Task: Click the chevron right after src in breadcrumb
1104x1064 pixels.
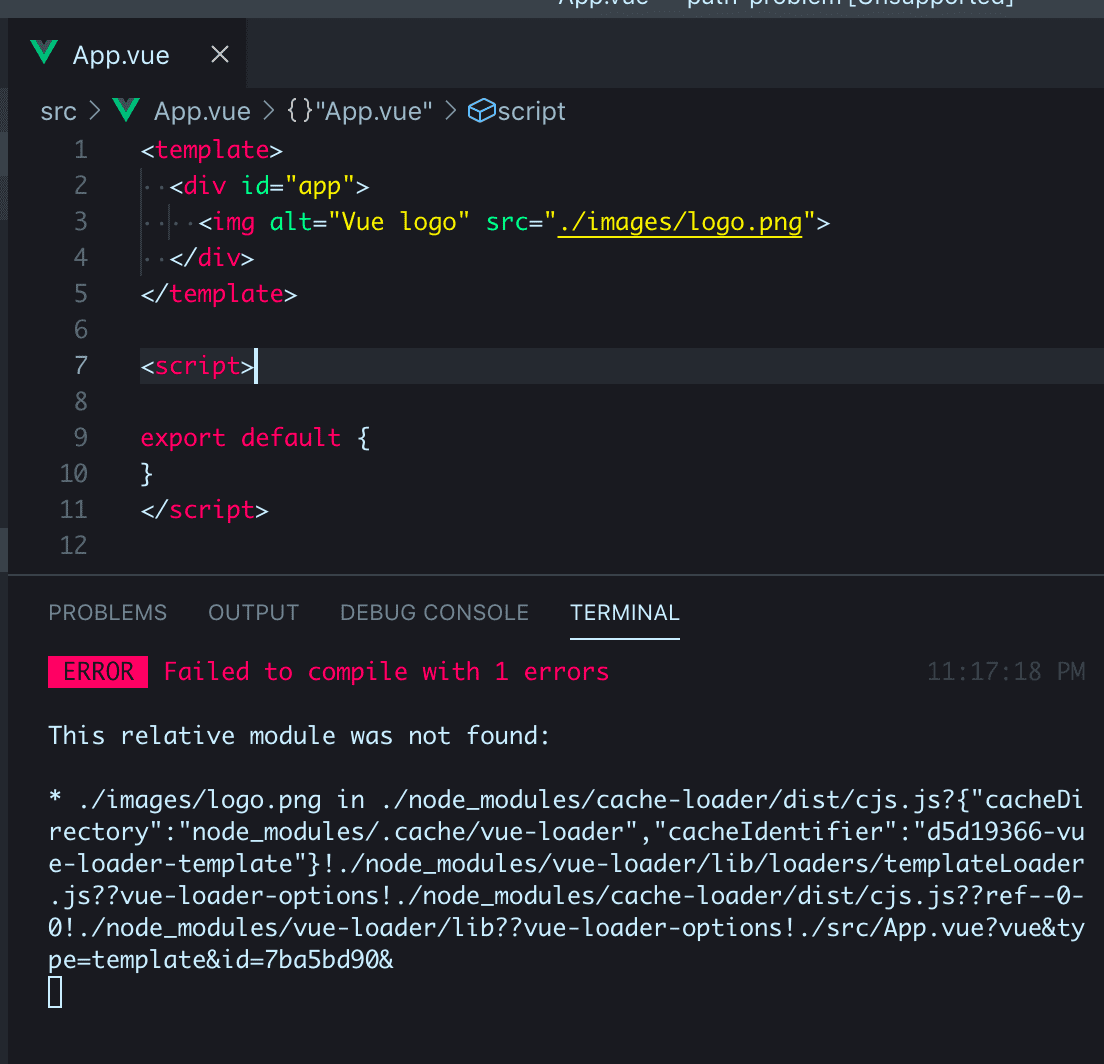Action: [x=95, y=111]
